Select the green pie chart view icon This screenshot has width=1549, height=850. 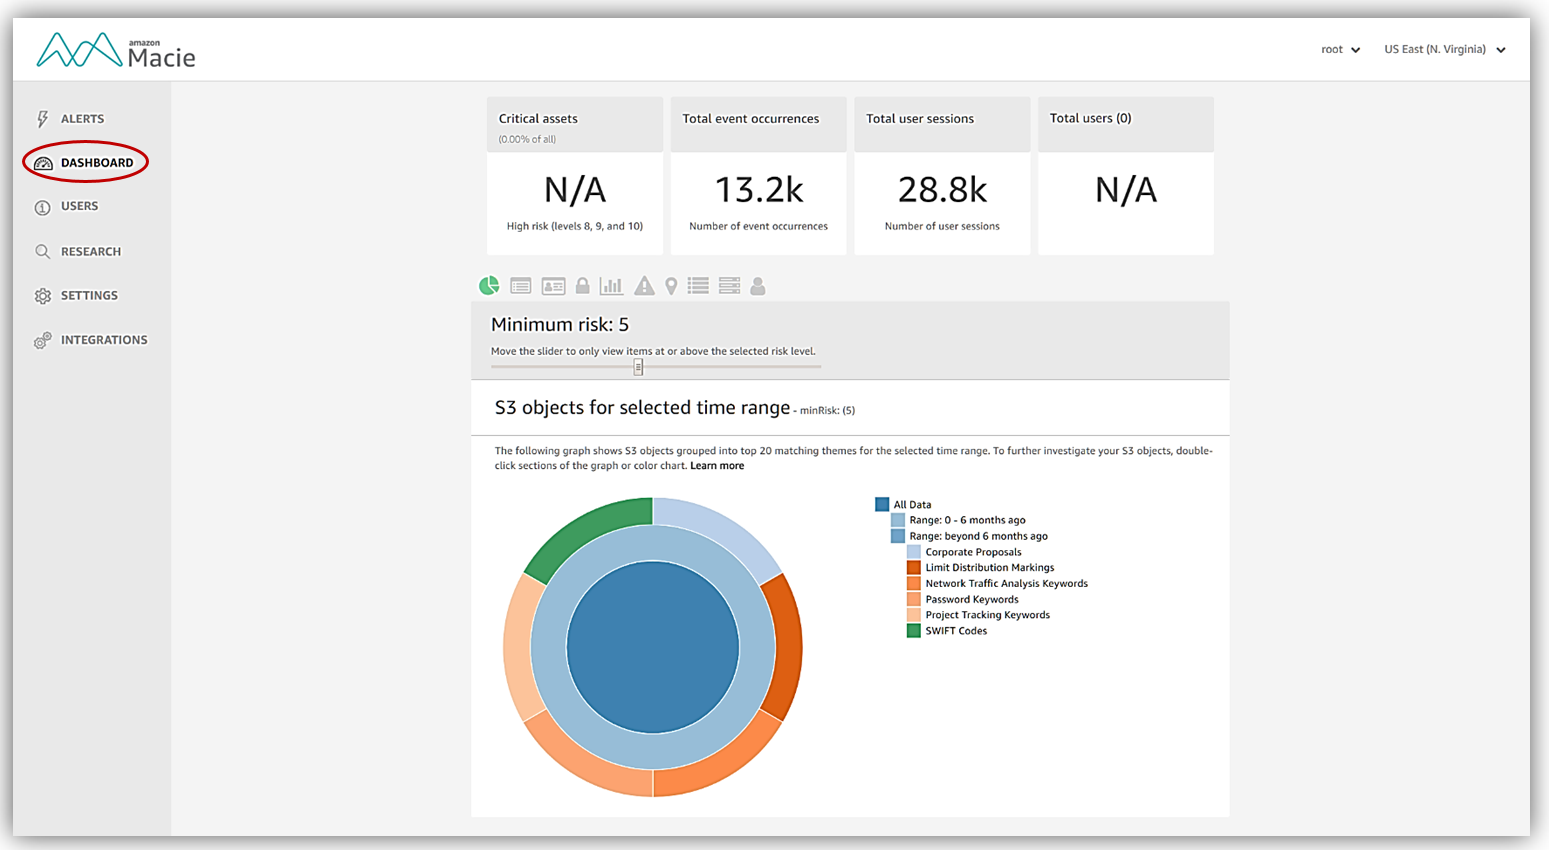point(489,286)
